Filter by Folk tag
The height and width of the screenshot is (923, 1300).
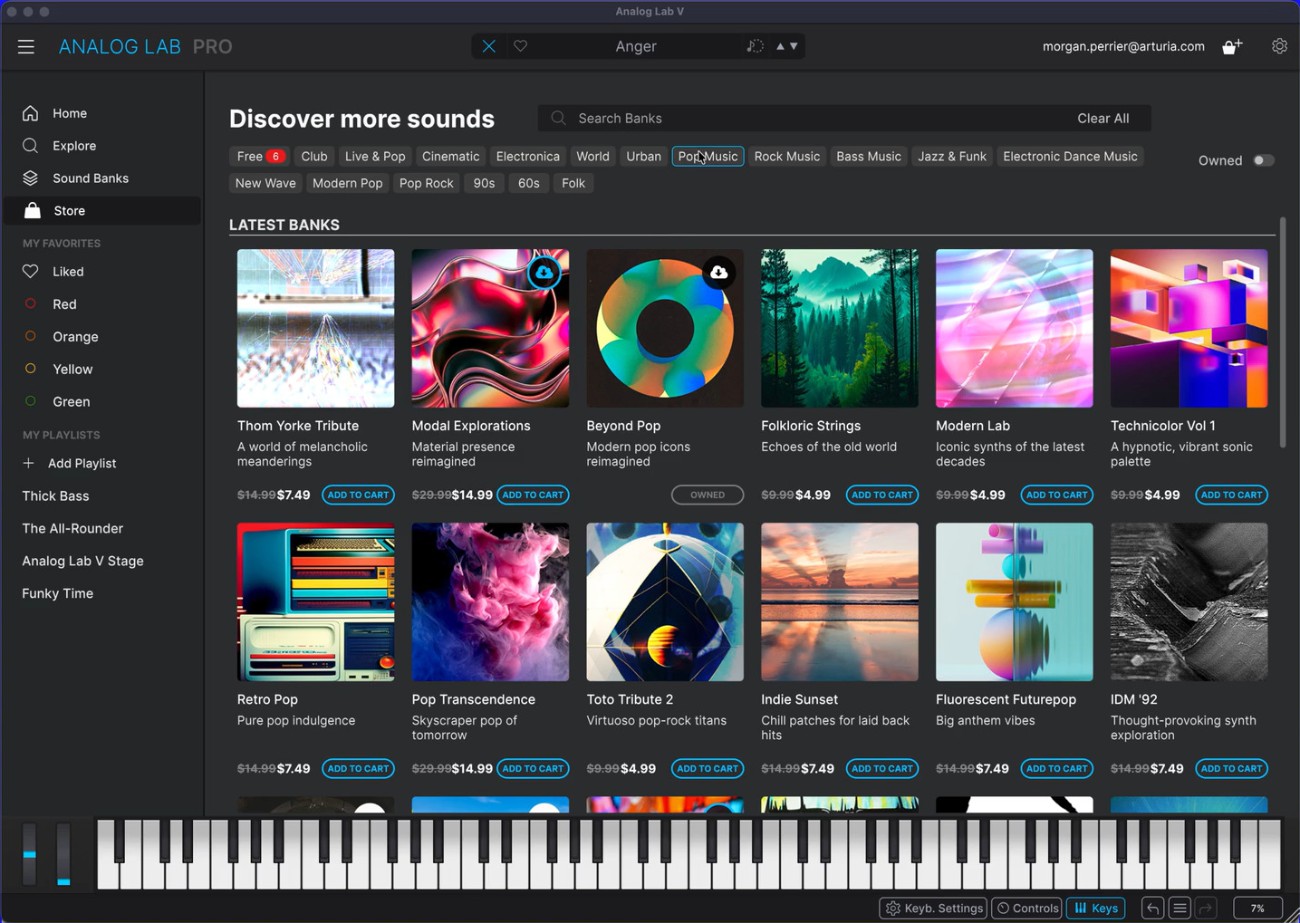click(x=574, y=183)
